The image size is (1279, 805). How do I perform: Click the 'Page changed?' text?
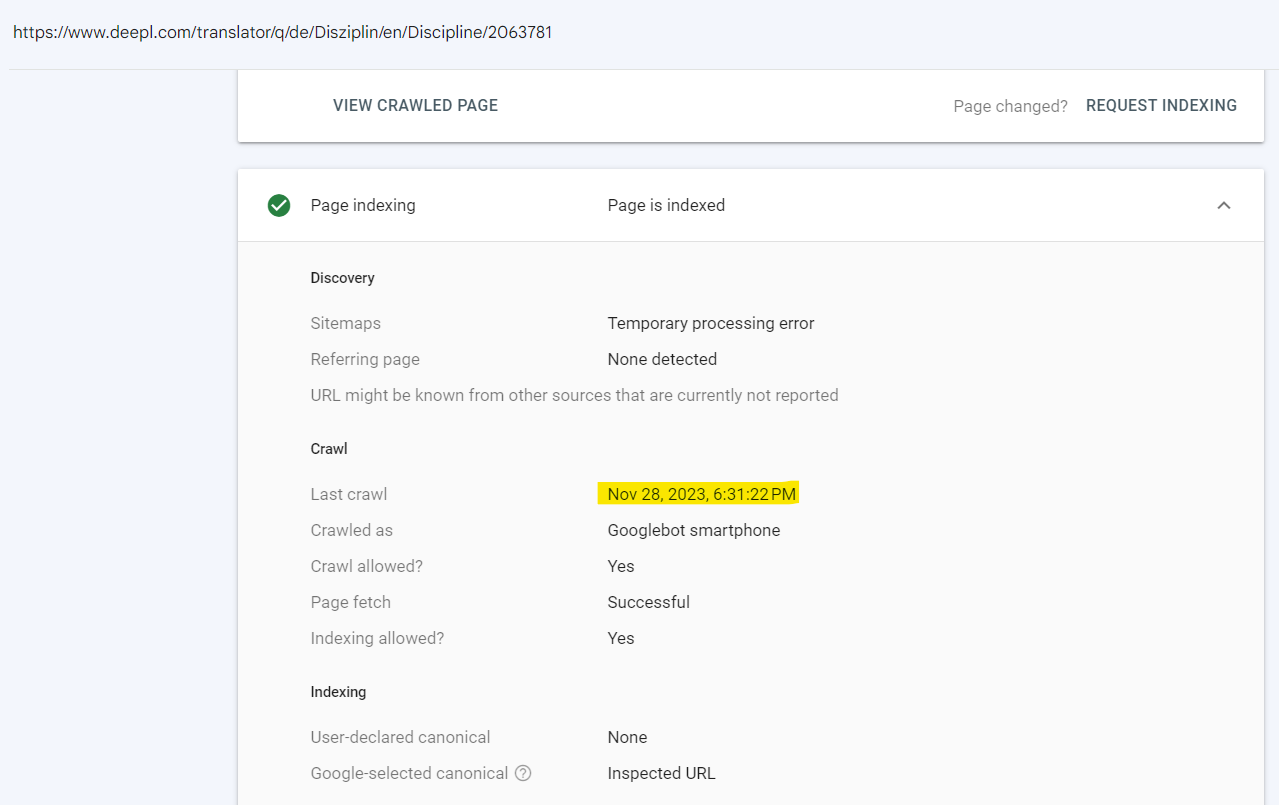click(x=1010, y=106)
